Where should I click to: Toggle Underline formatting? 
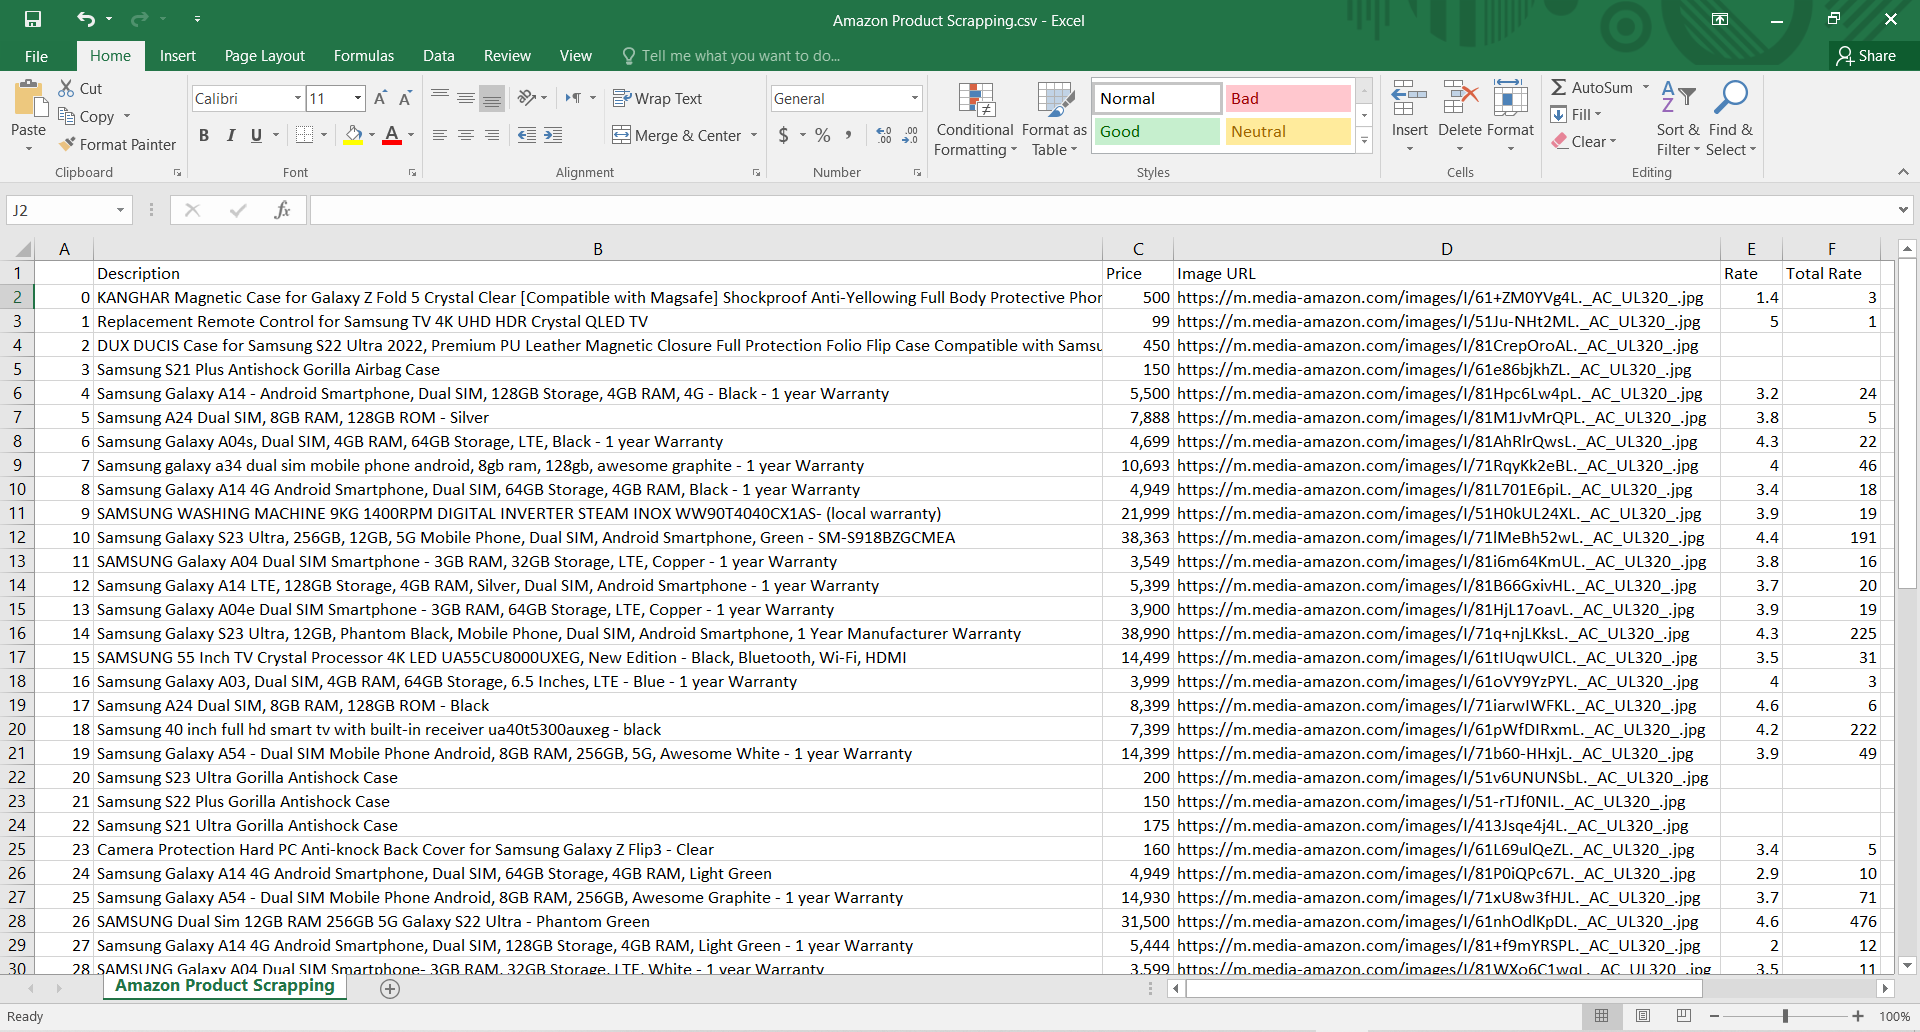click(x=256, y=135)
